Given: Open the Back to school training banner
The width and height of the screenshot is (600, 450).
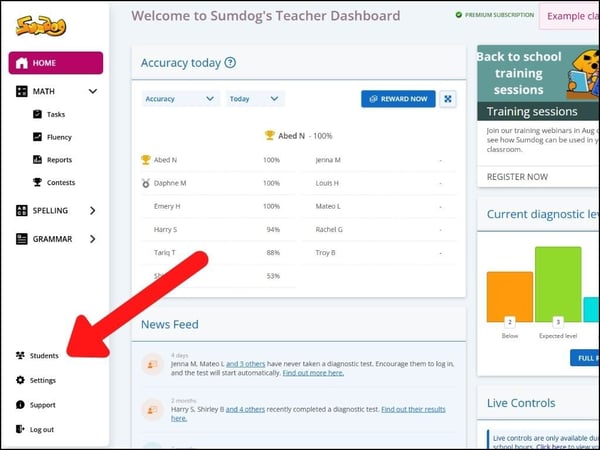Looking at the screenshot, I should click(538, 83).
